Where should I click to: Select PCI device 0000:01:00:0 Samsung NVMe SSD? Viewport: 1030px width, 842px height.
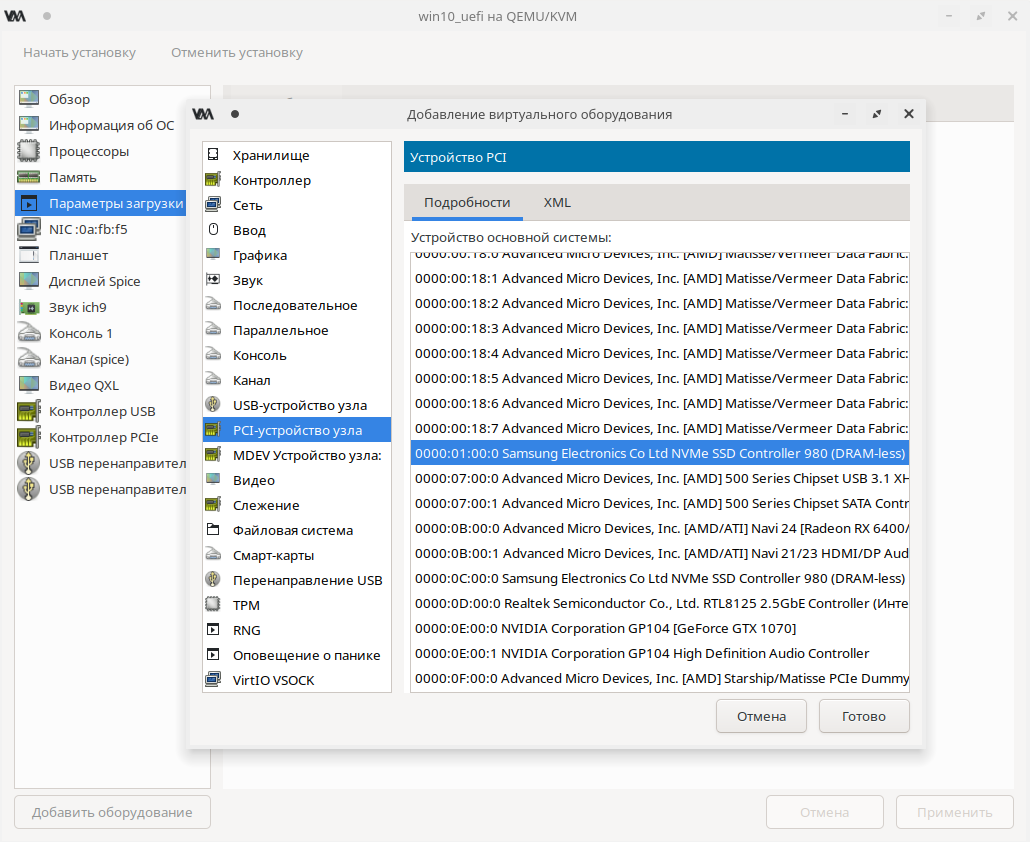660,453
